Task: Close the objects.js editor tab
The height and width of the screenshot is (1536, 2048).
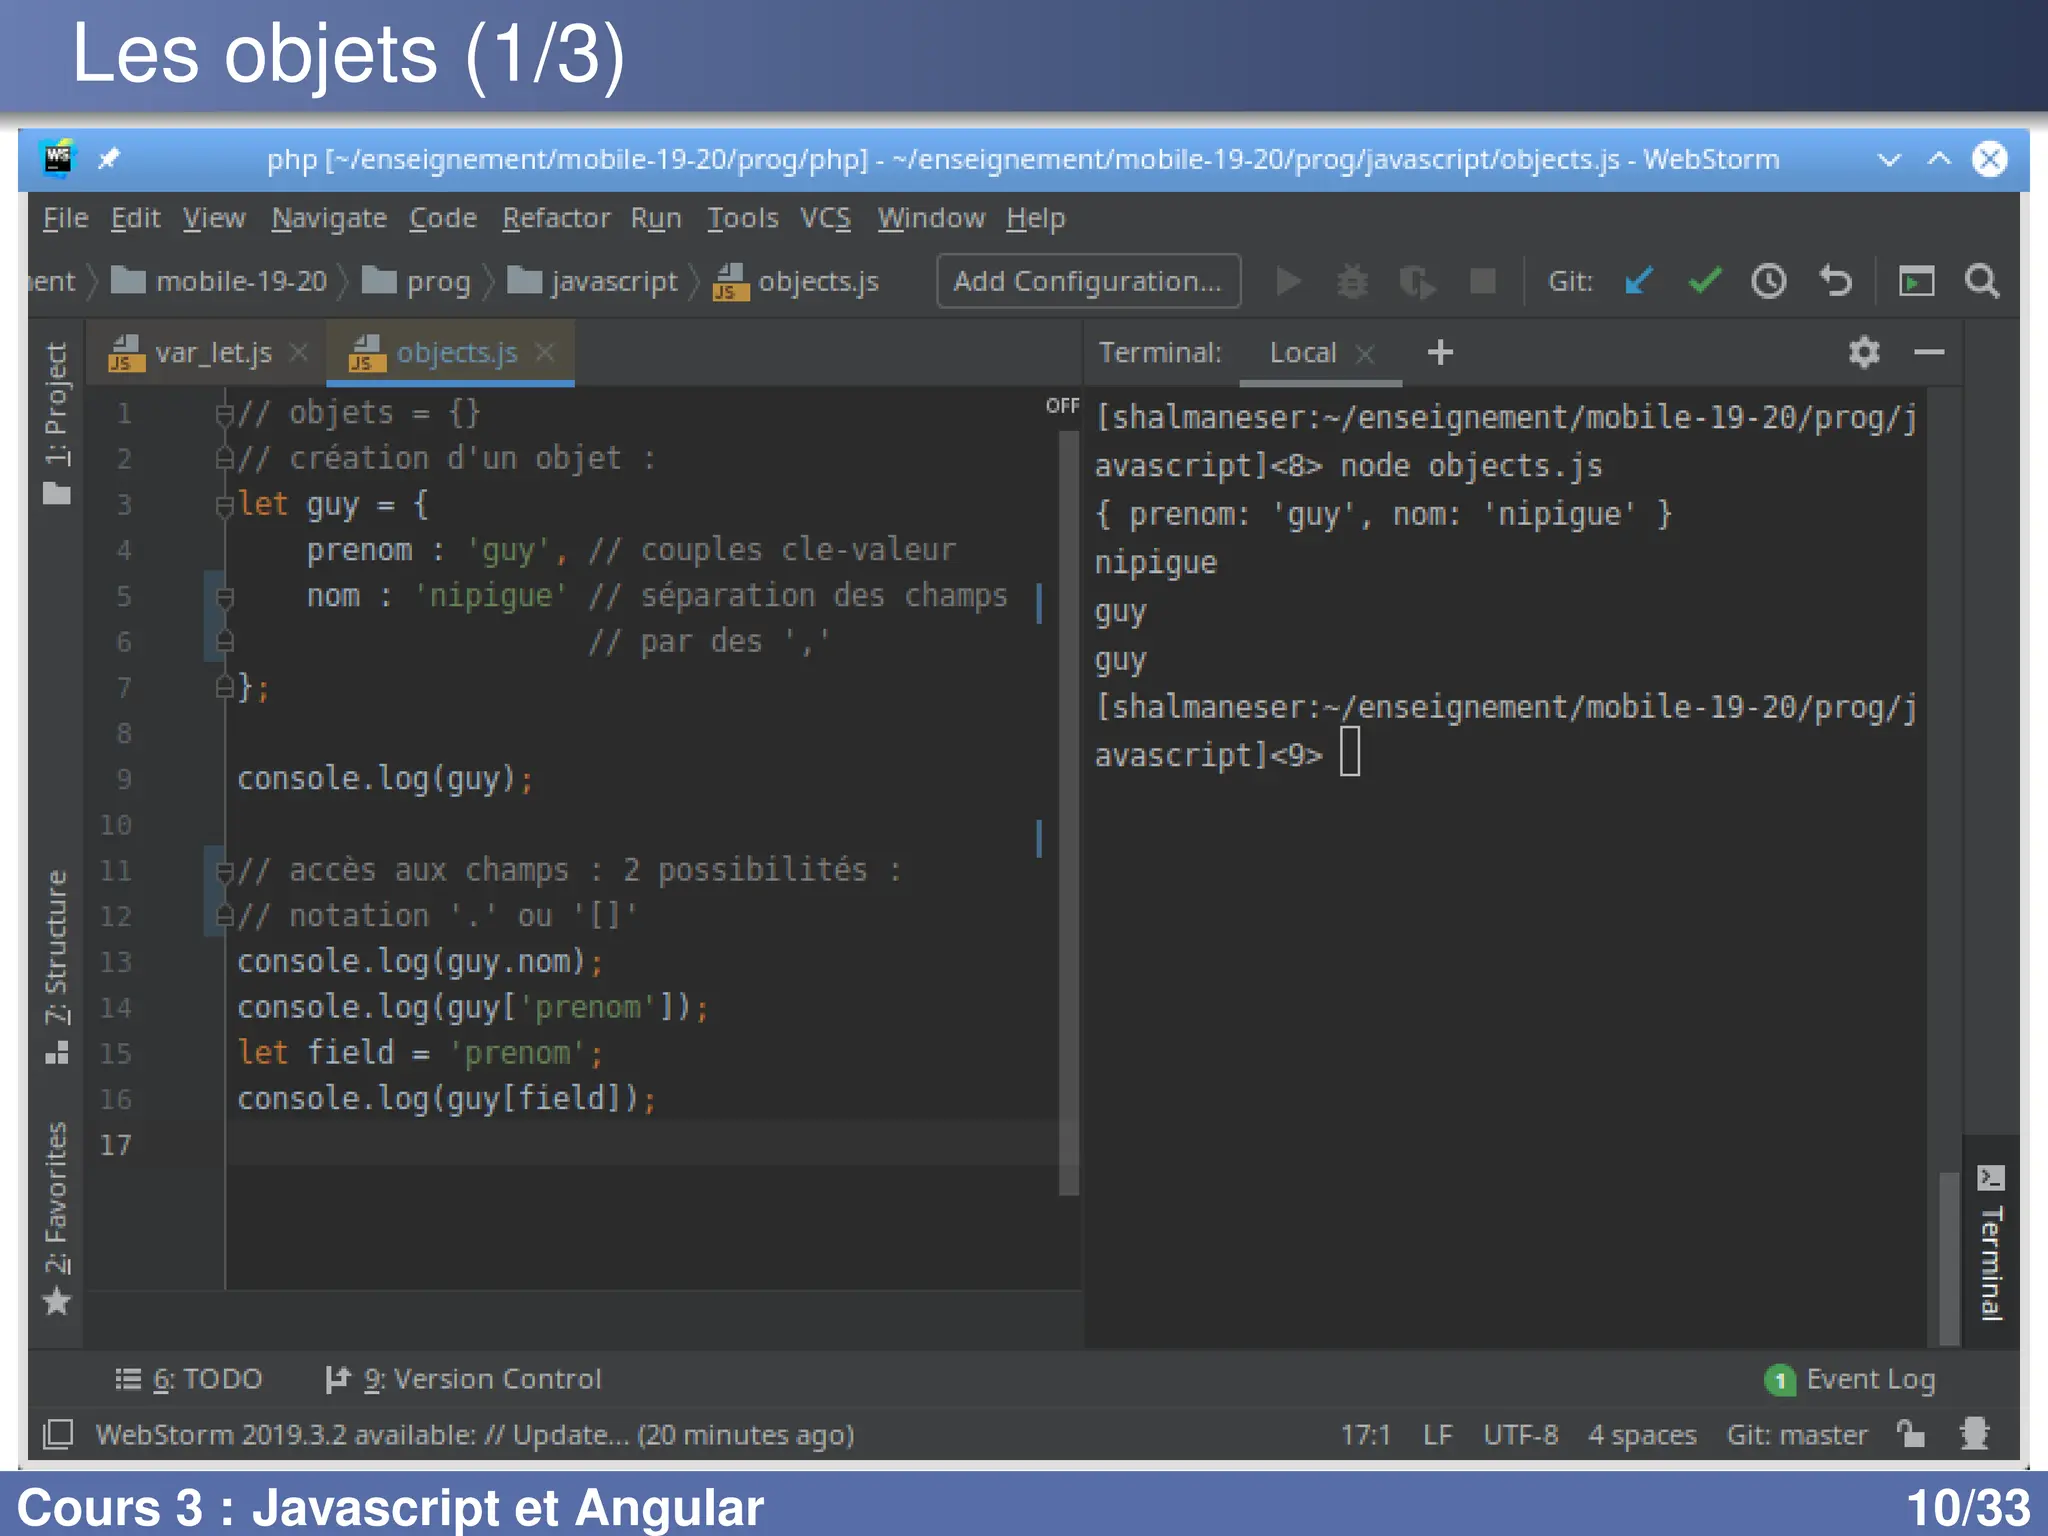Action: tap(544, 352)
